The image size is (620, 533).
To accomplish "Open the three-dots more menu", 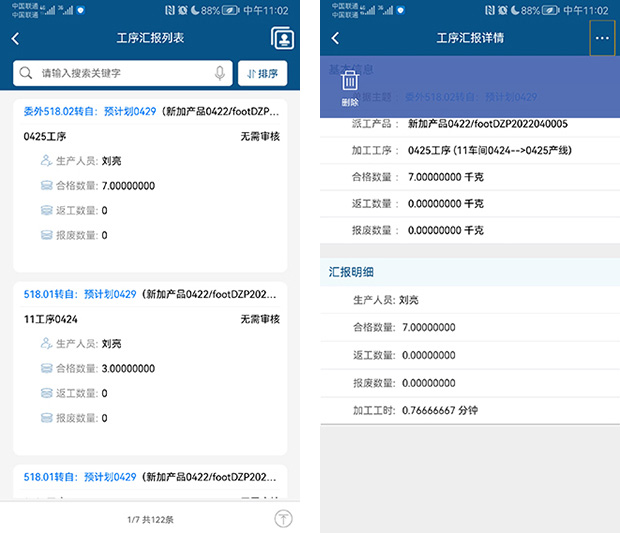I will pyautogui.click(x=601, y=38).
